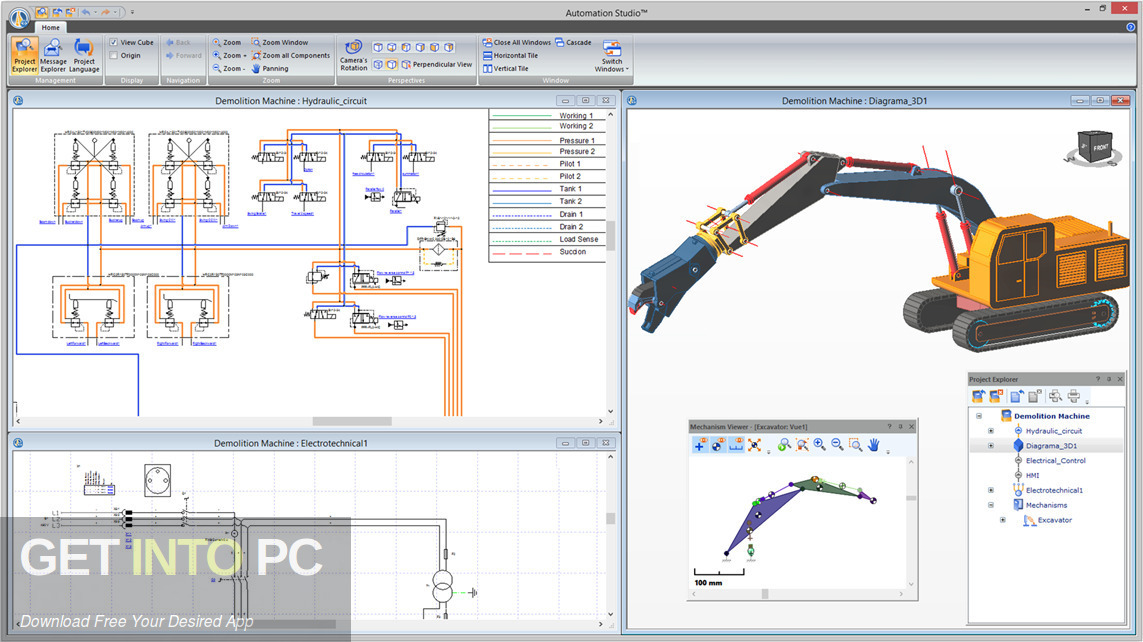
Task: Enable the Origin checkbox
Action: [x=113, y=55]
